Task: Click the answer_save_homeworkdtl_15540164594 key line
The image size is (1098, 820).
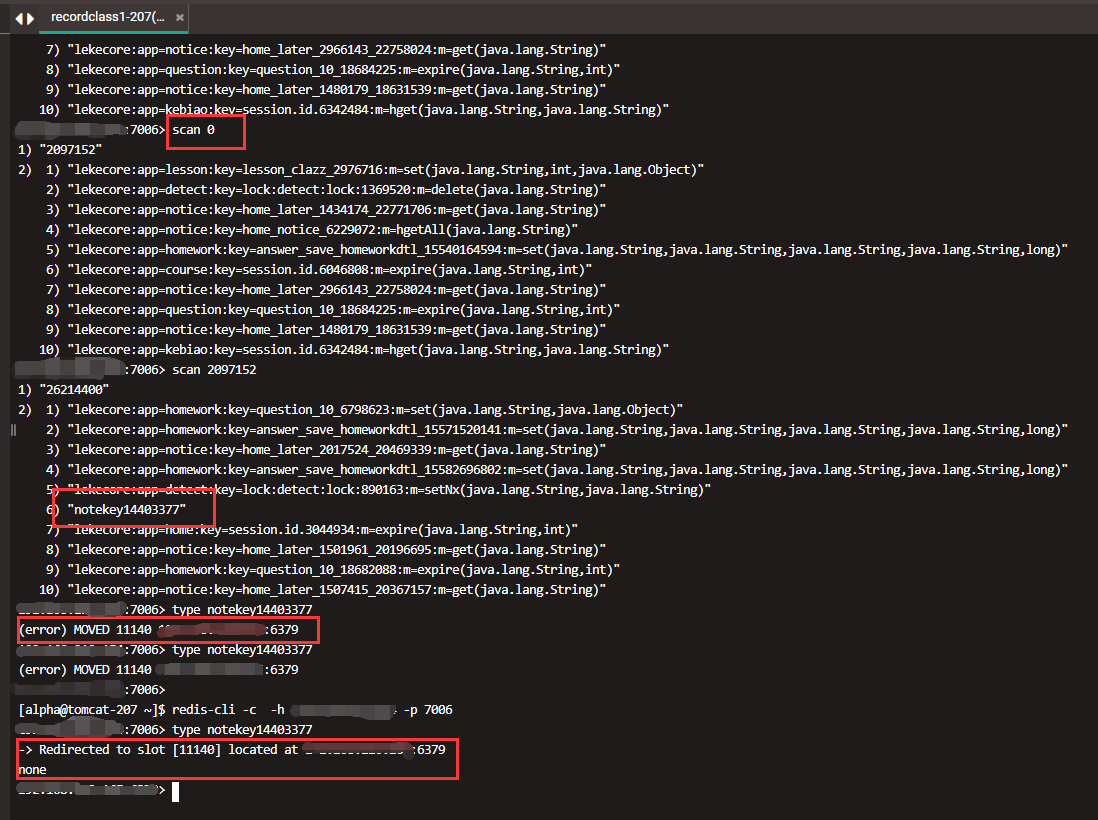Action: [x=566, y=250]
